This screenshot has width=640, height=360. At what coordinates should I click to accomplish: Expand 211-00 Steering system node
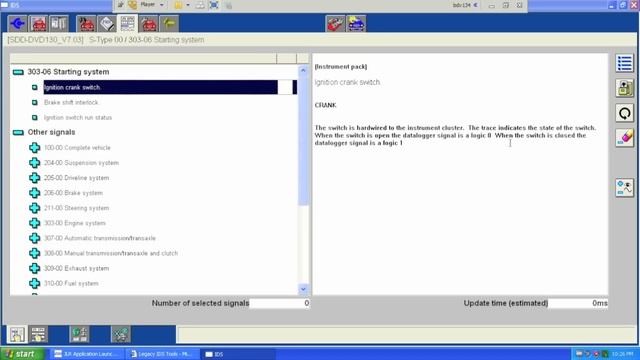pos(35,208)
